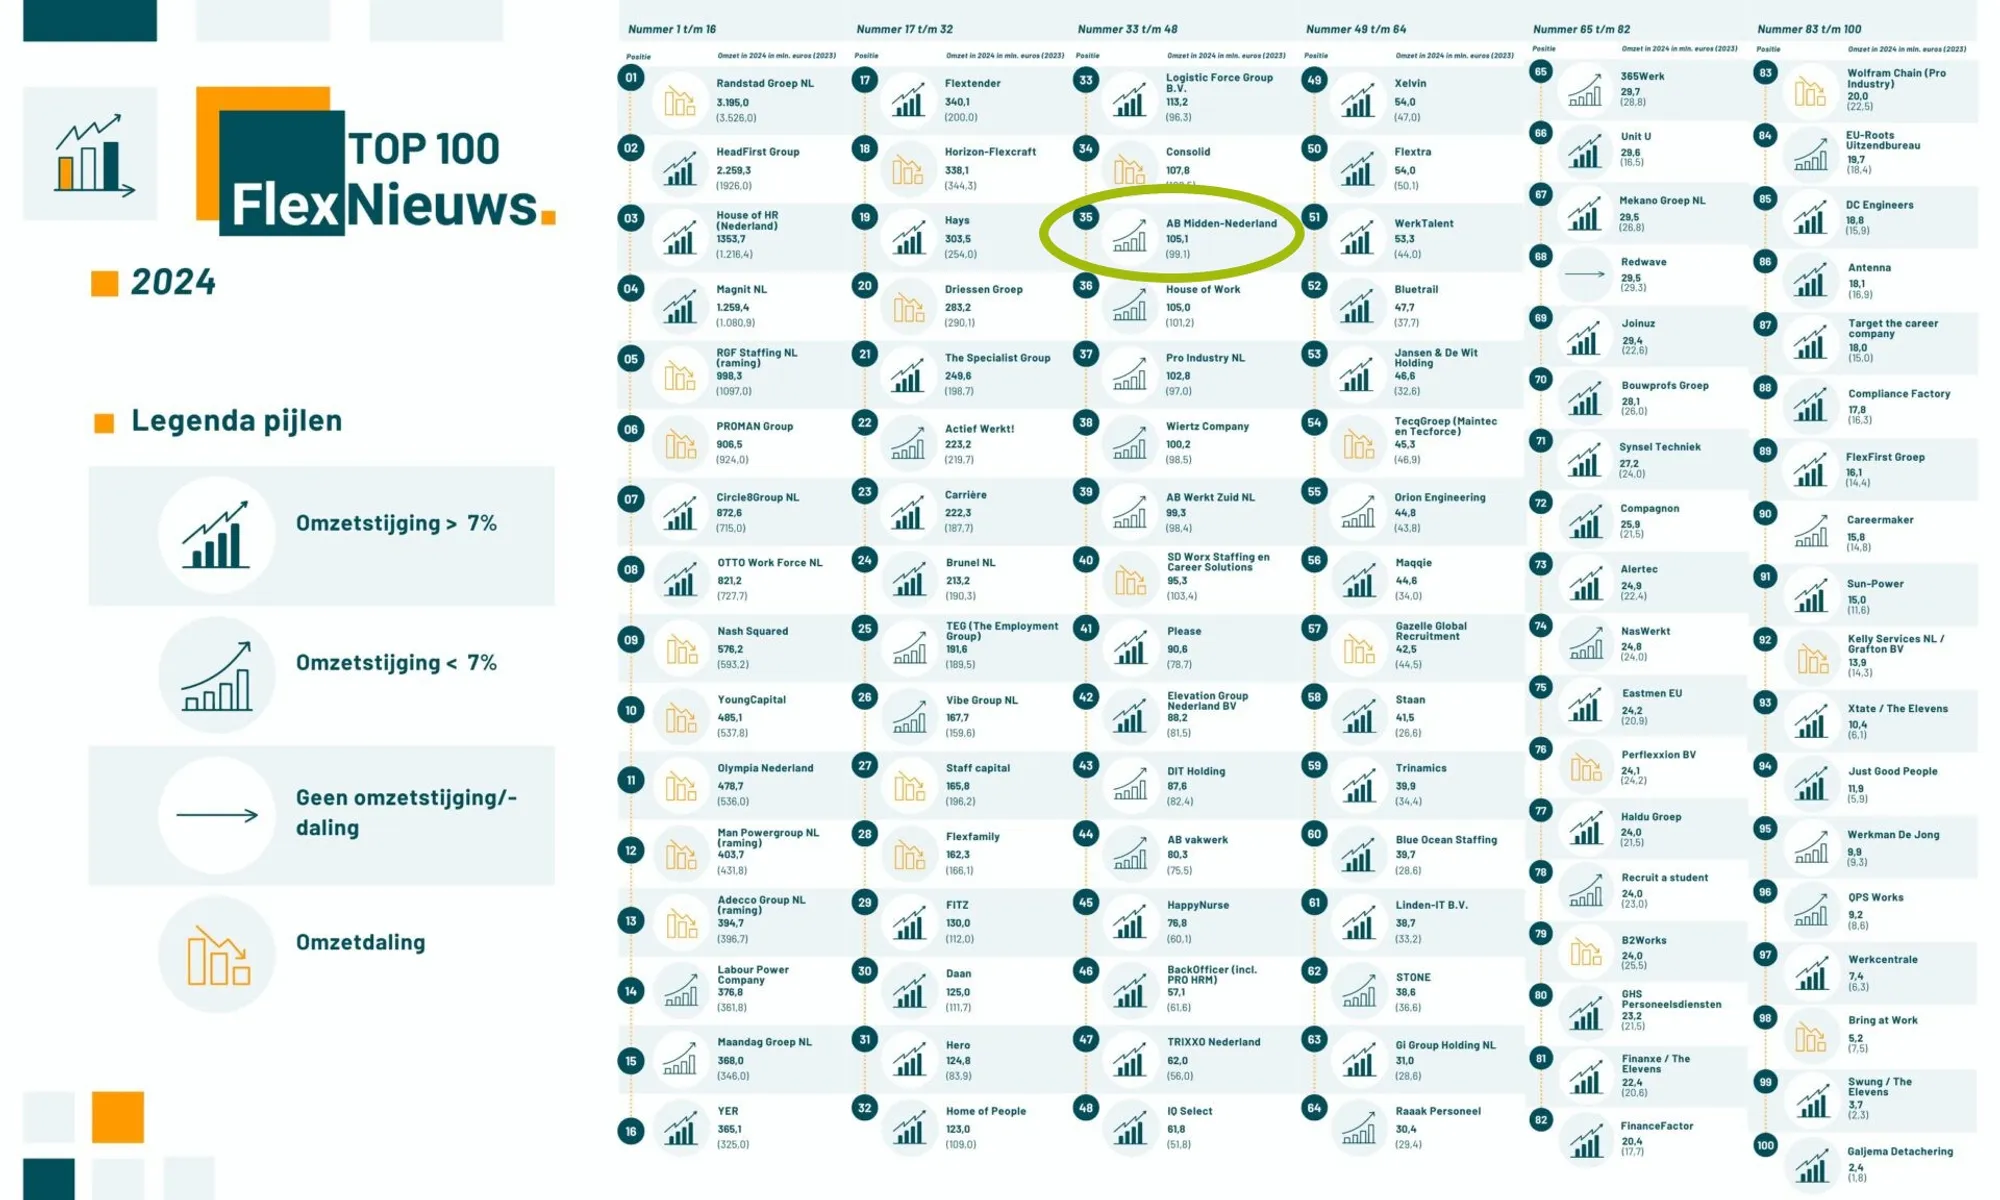The width and height of the screenshot is (2000, 1200).
Task: Click the growth icon beside Galjema Detachering
Action: pyautogui.click(x=1812, y=1165)
